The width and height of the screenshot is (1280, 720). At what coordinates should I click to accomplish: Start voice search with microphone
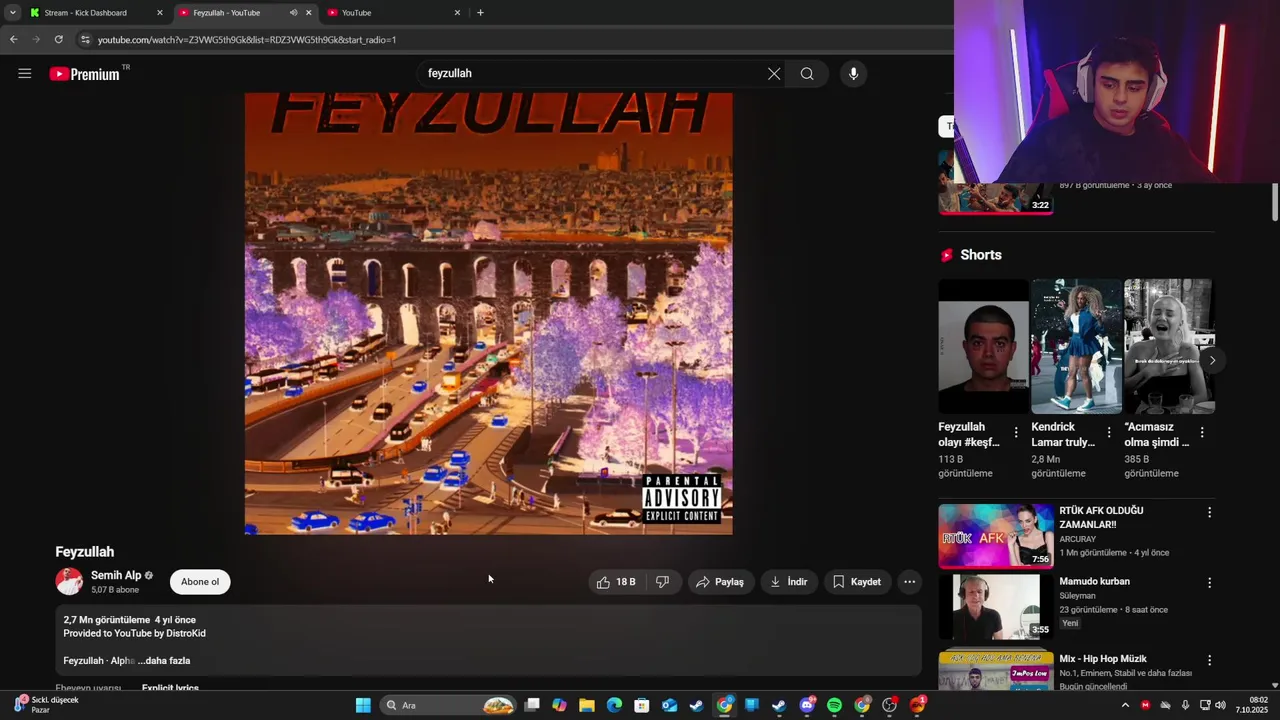click(853, 73)
